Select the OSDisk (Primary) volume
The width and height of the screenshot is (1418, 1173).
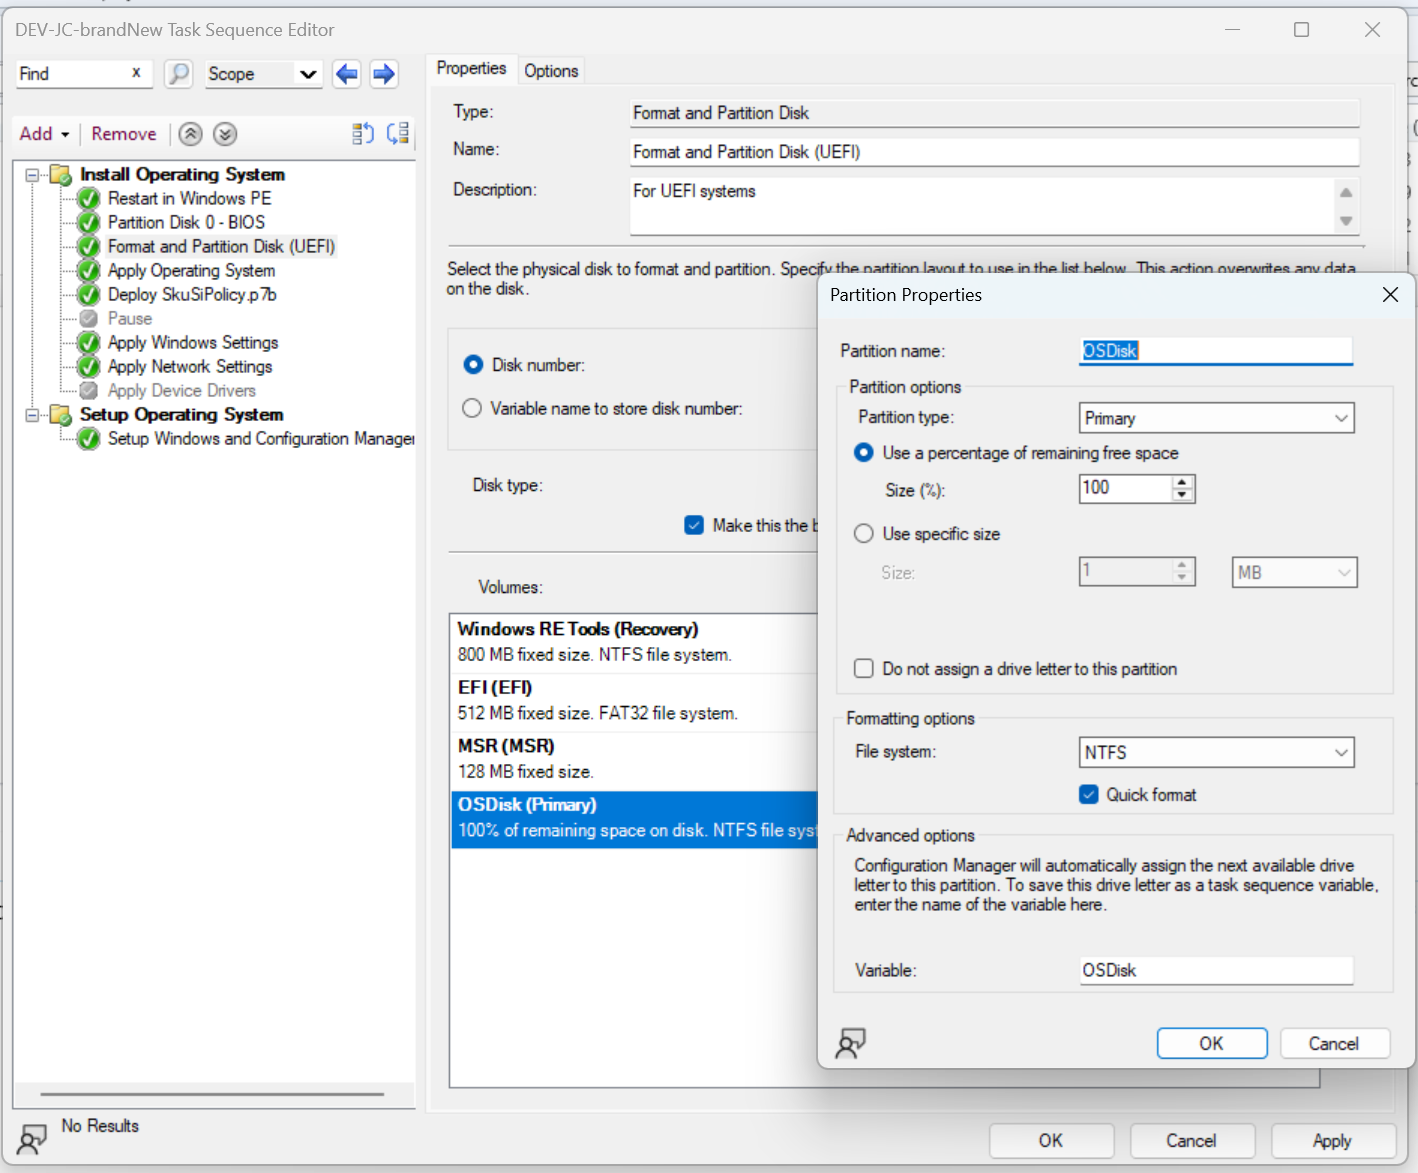click(634, 818)
